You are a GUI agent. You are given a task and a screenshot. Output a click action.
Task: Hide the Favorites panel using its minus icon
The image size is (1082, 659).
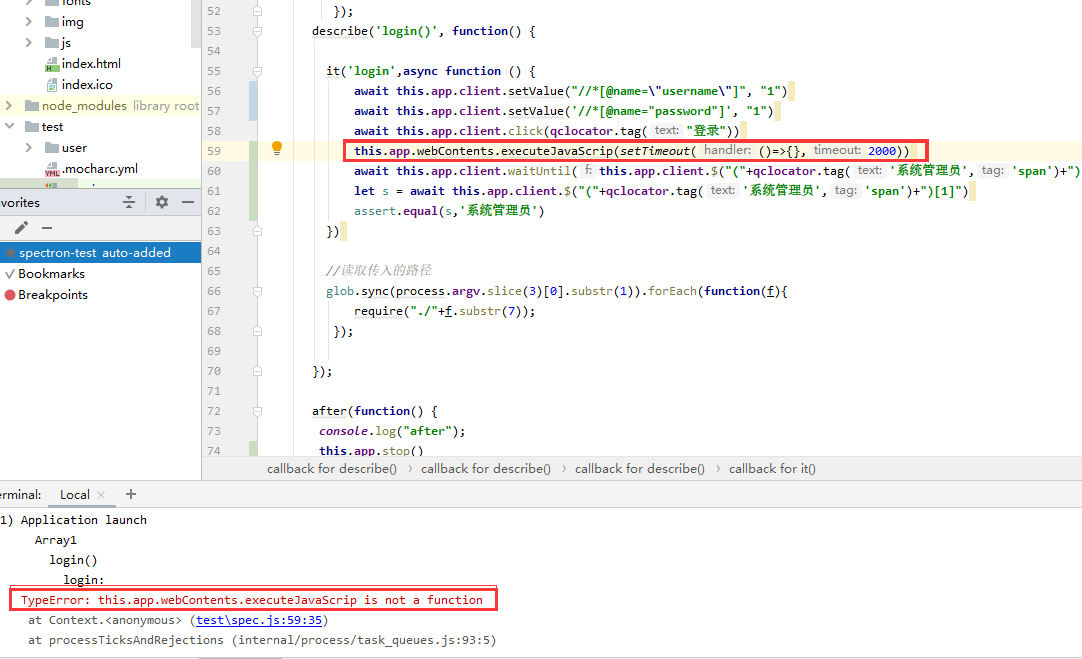click(x=187, y=202)
